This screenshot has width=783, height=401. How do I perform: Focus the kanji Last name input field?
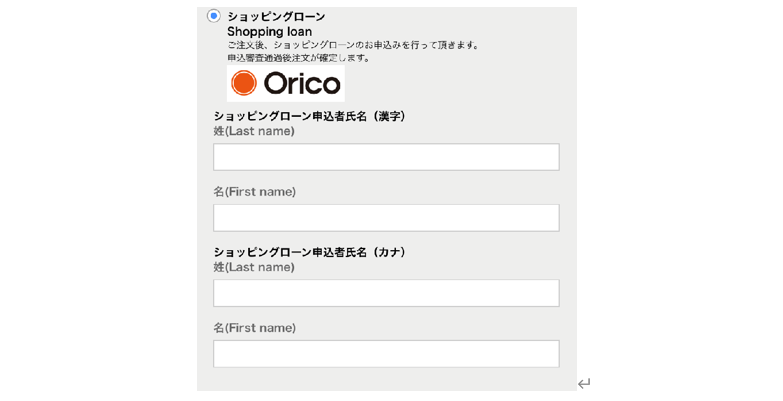pyautogui.click(x=386, y=157)
